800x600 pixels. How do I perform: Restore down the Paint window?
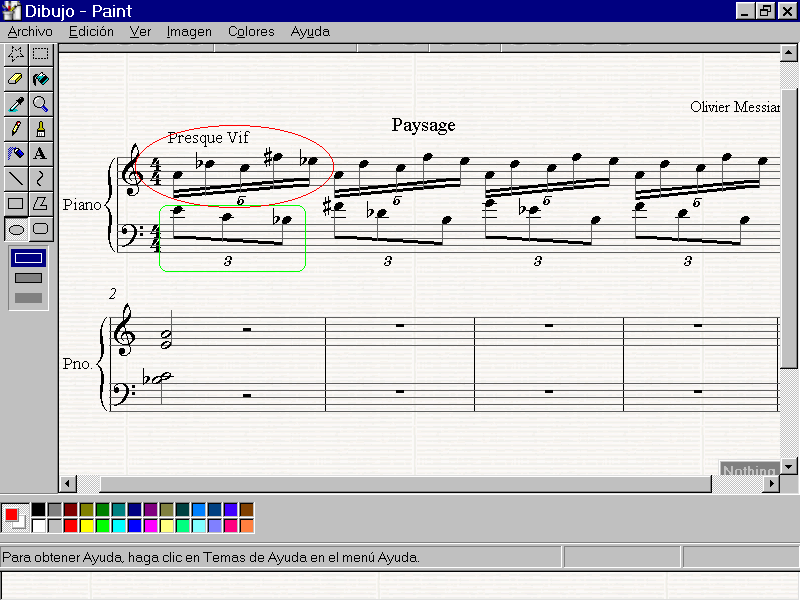pos(765,11)
